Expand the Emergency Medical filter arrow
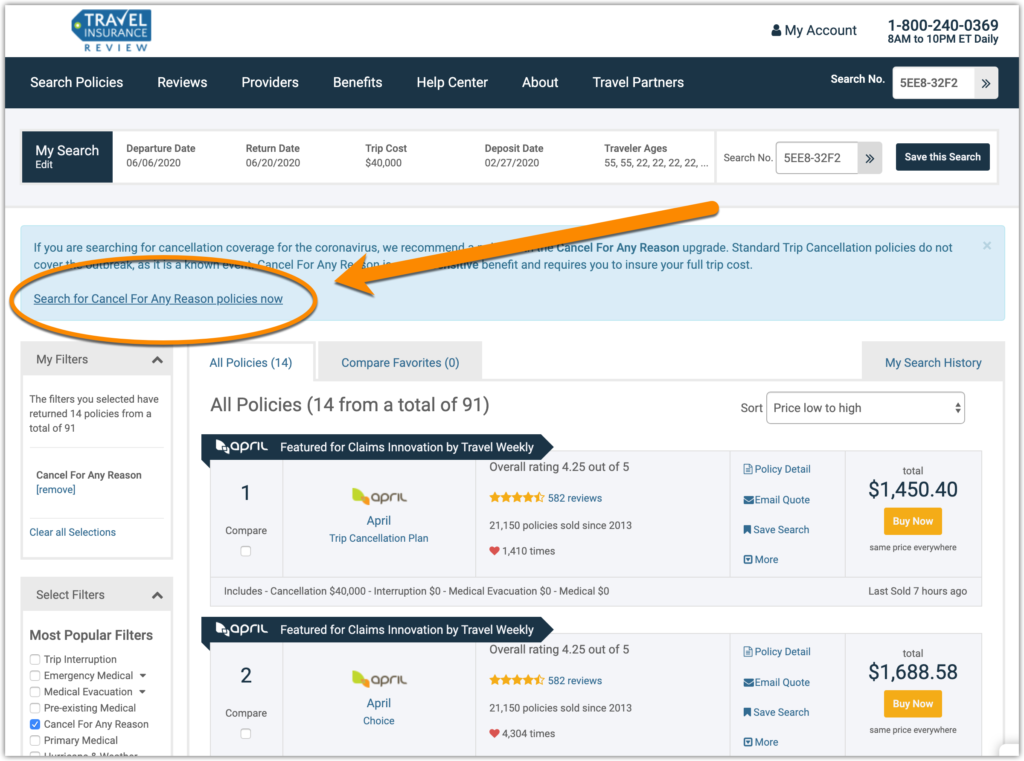Viewport: 1024px width, 761px height. 143,676
